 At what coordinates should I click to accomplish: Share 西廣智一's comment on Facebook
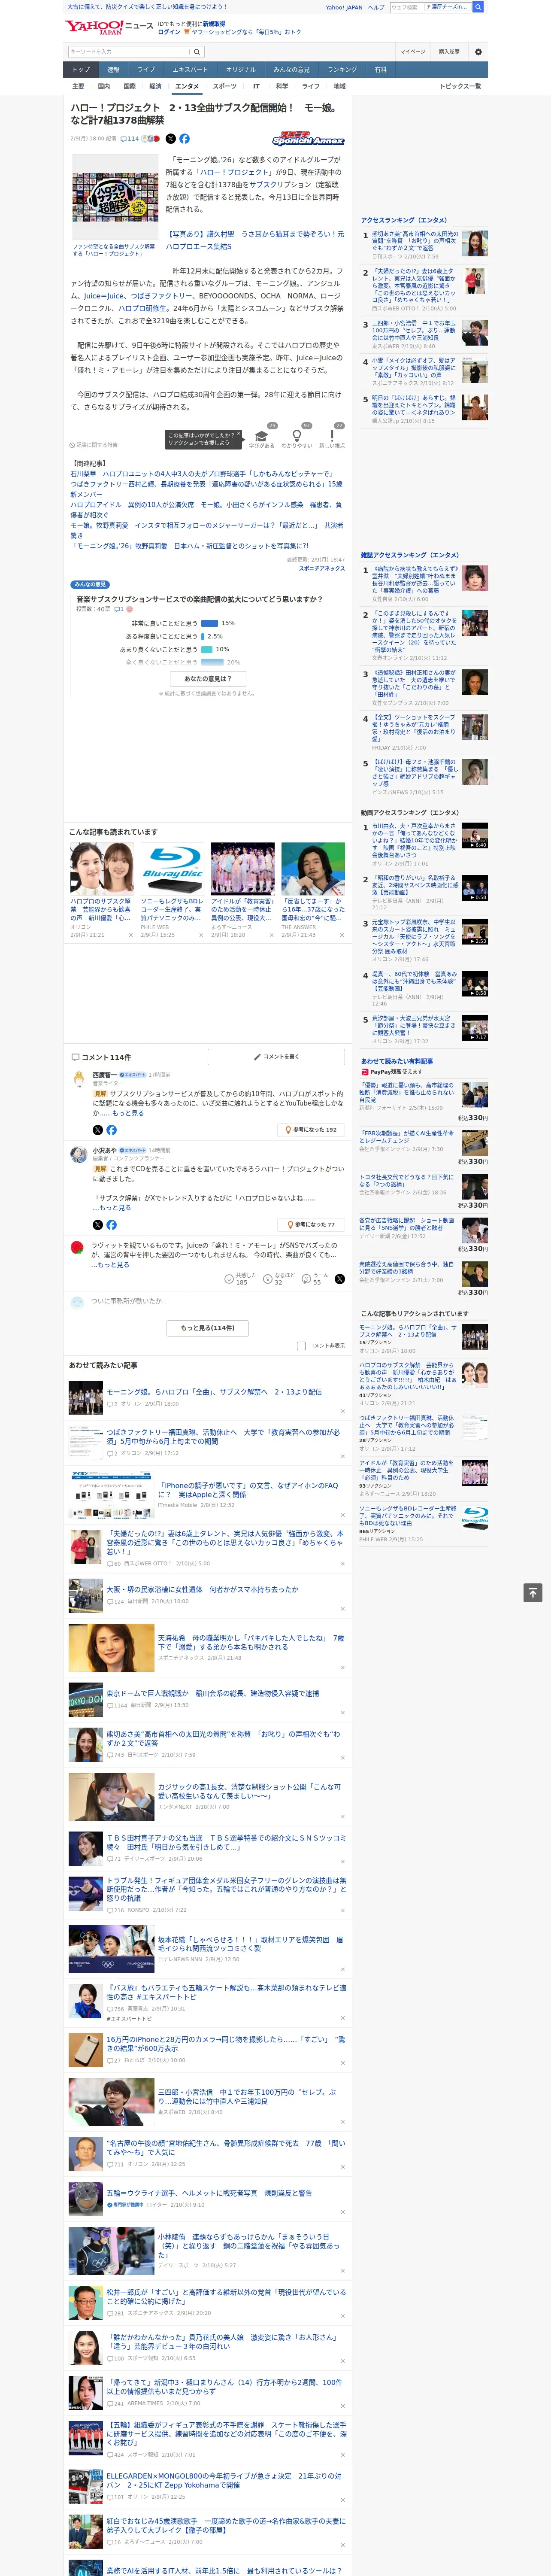point(111,1129)
